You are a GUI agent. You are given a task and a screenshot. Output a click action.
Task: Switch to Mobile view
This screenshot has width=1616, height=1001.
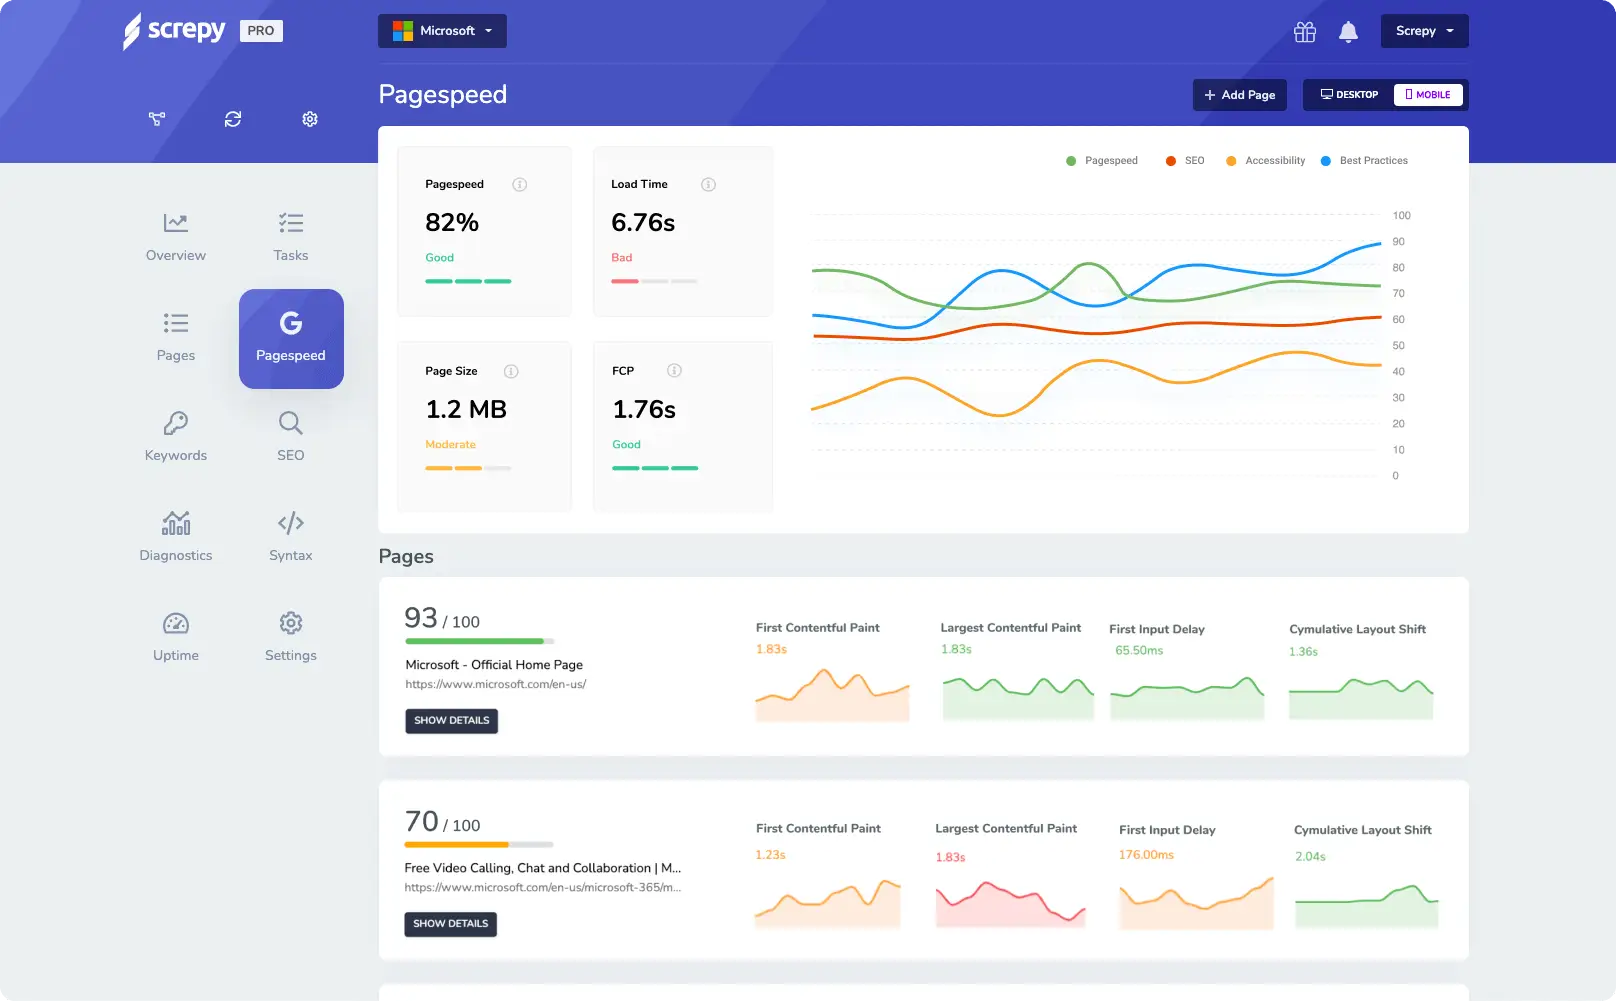1428,95
